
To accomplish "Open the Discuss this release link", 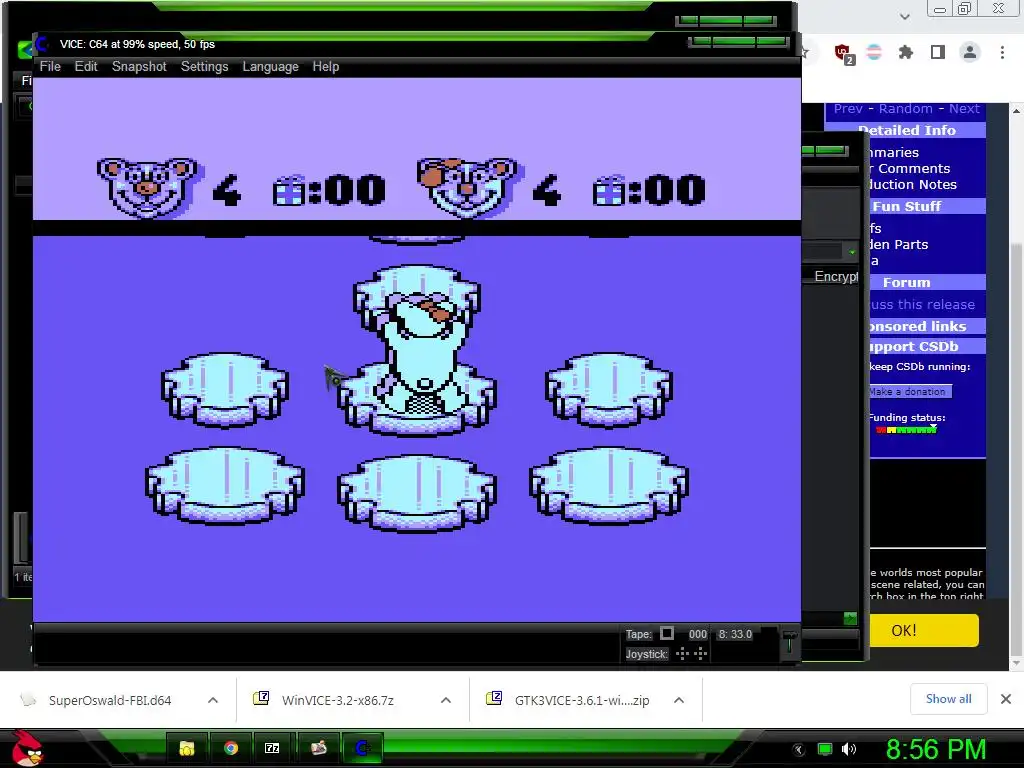I will pos(922,304).
